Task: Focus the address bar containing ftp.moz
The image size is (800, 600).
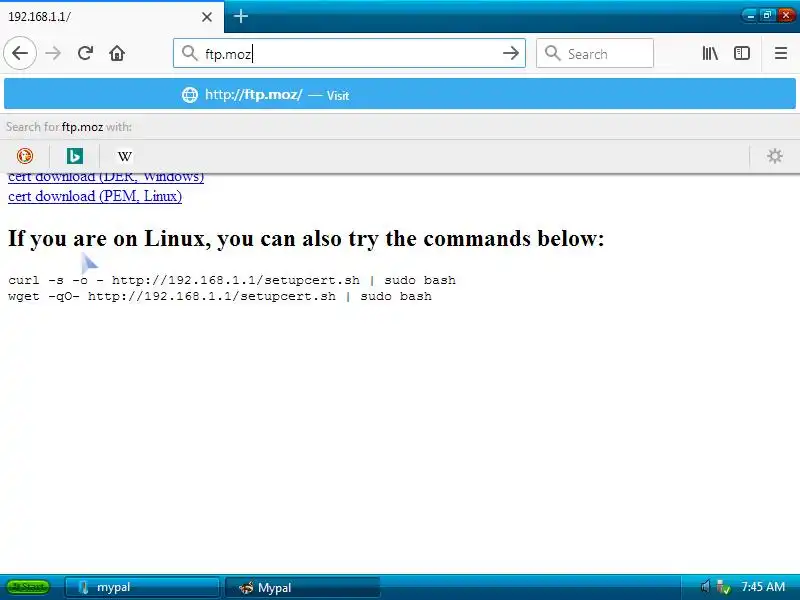Action: coord(349,53)
